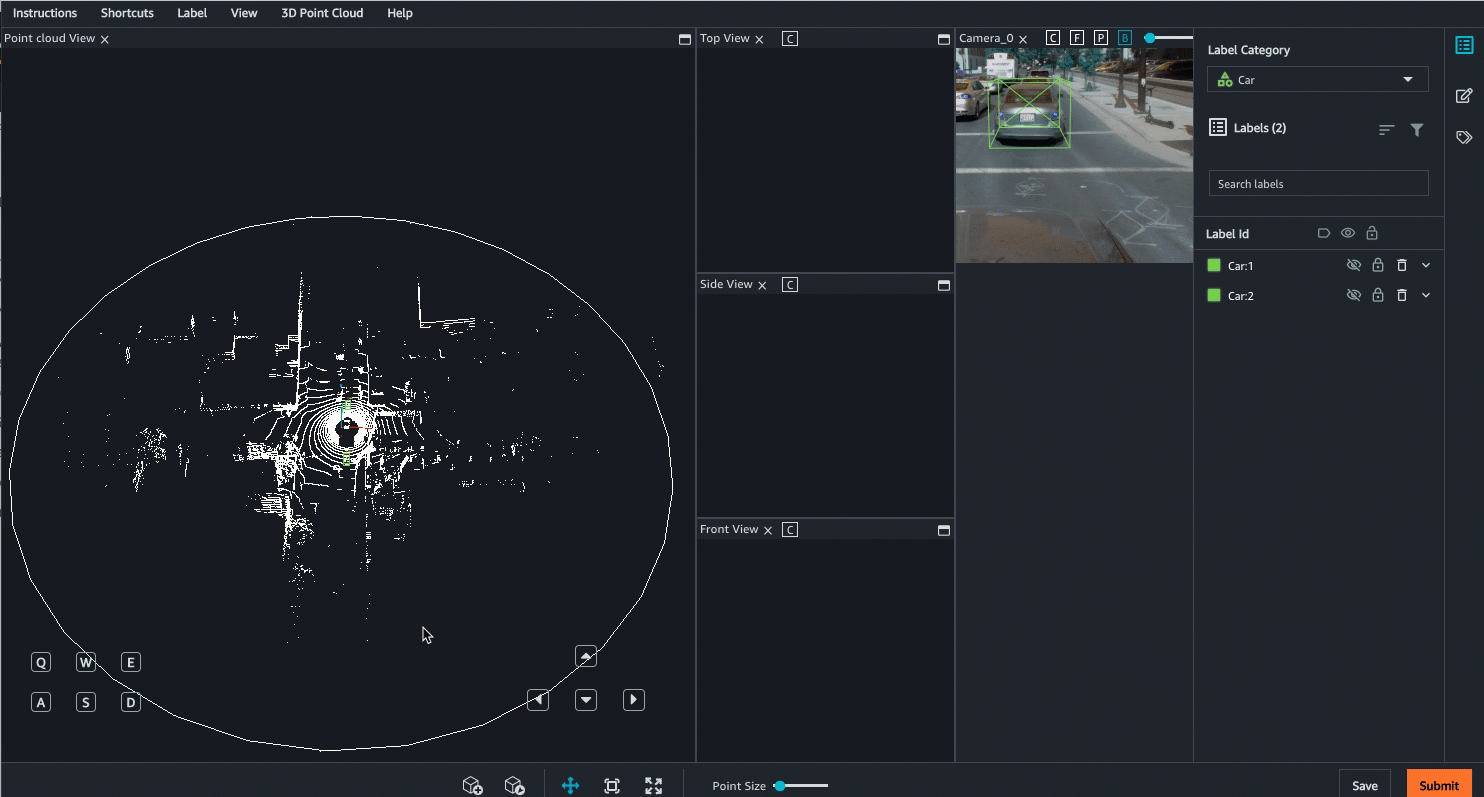Select the Add fitted cuboid tool
Viewport: 1484px width, 797px height.
516,785
